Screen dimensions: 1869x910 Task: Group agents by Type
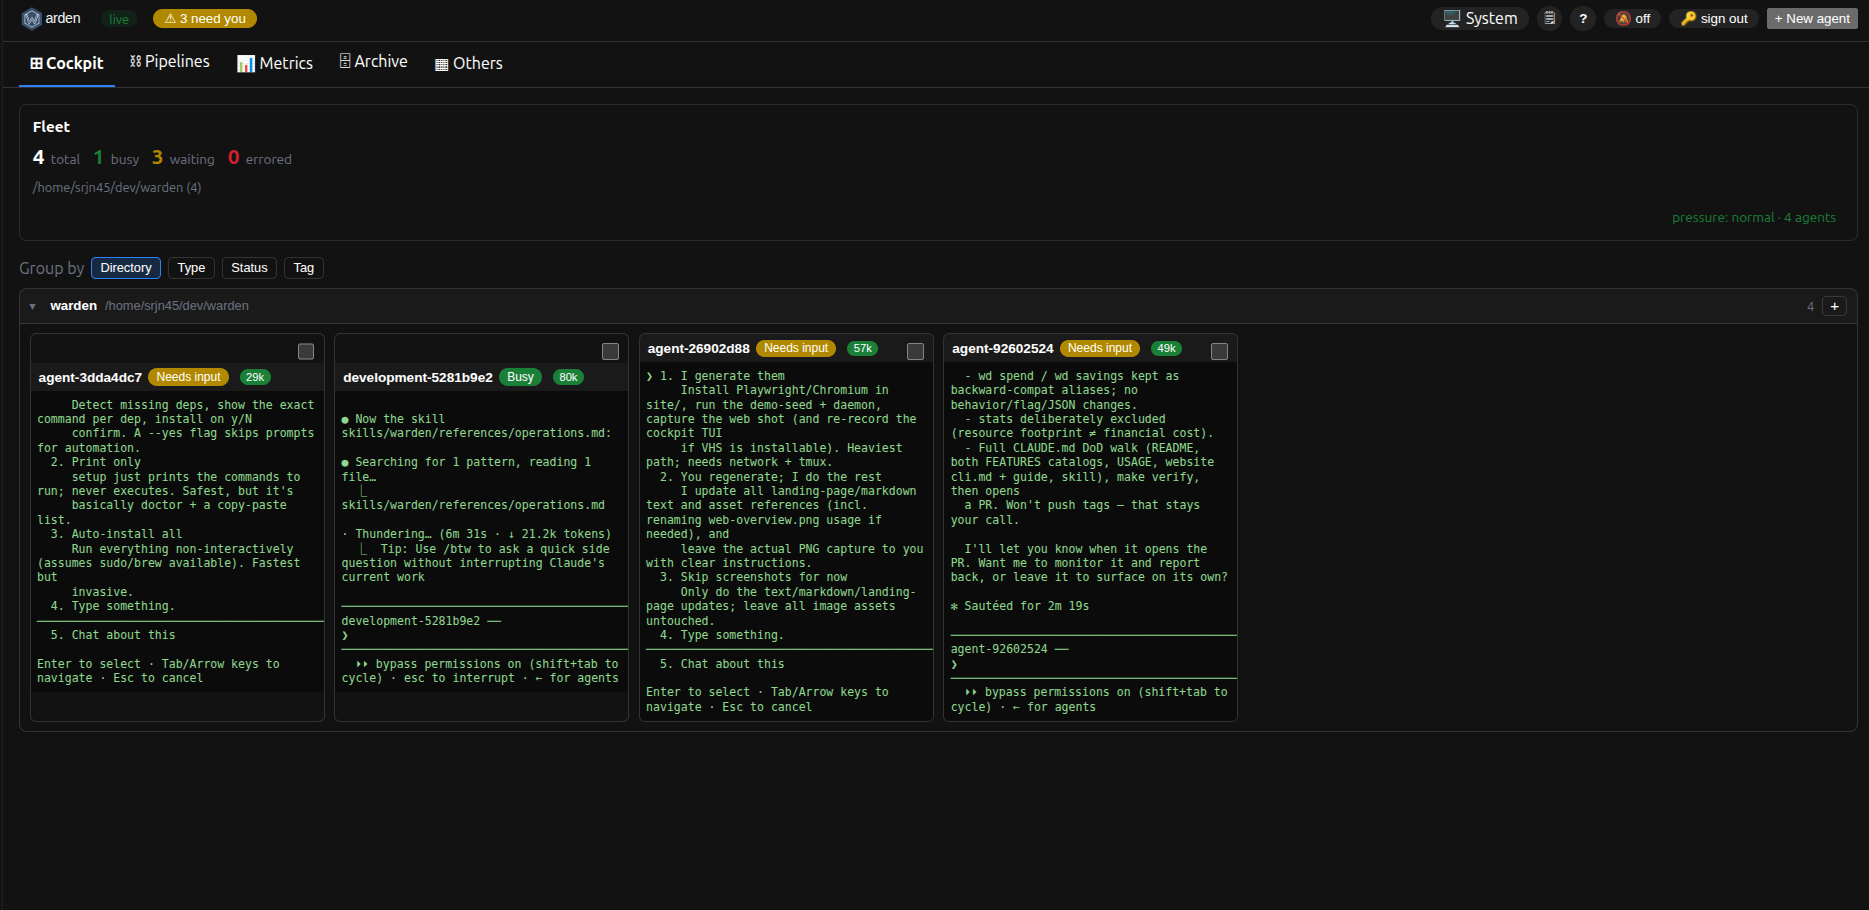pos(191,268)
